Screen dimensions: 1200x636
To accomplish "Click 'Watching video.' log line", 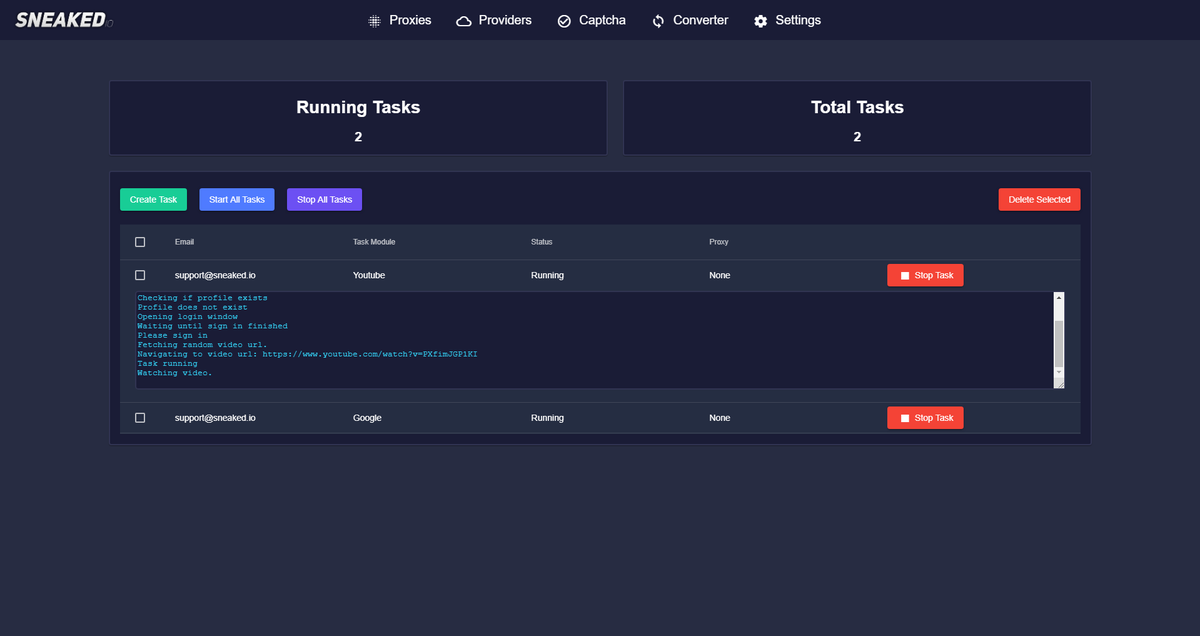I will 175,373.
